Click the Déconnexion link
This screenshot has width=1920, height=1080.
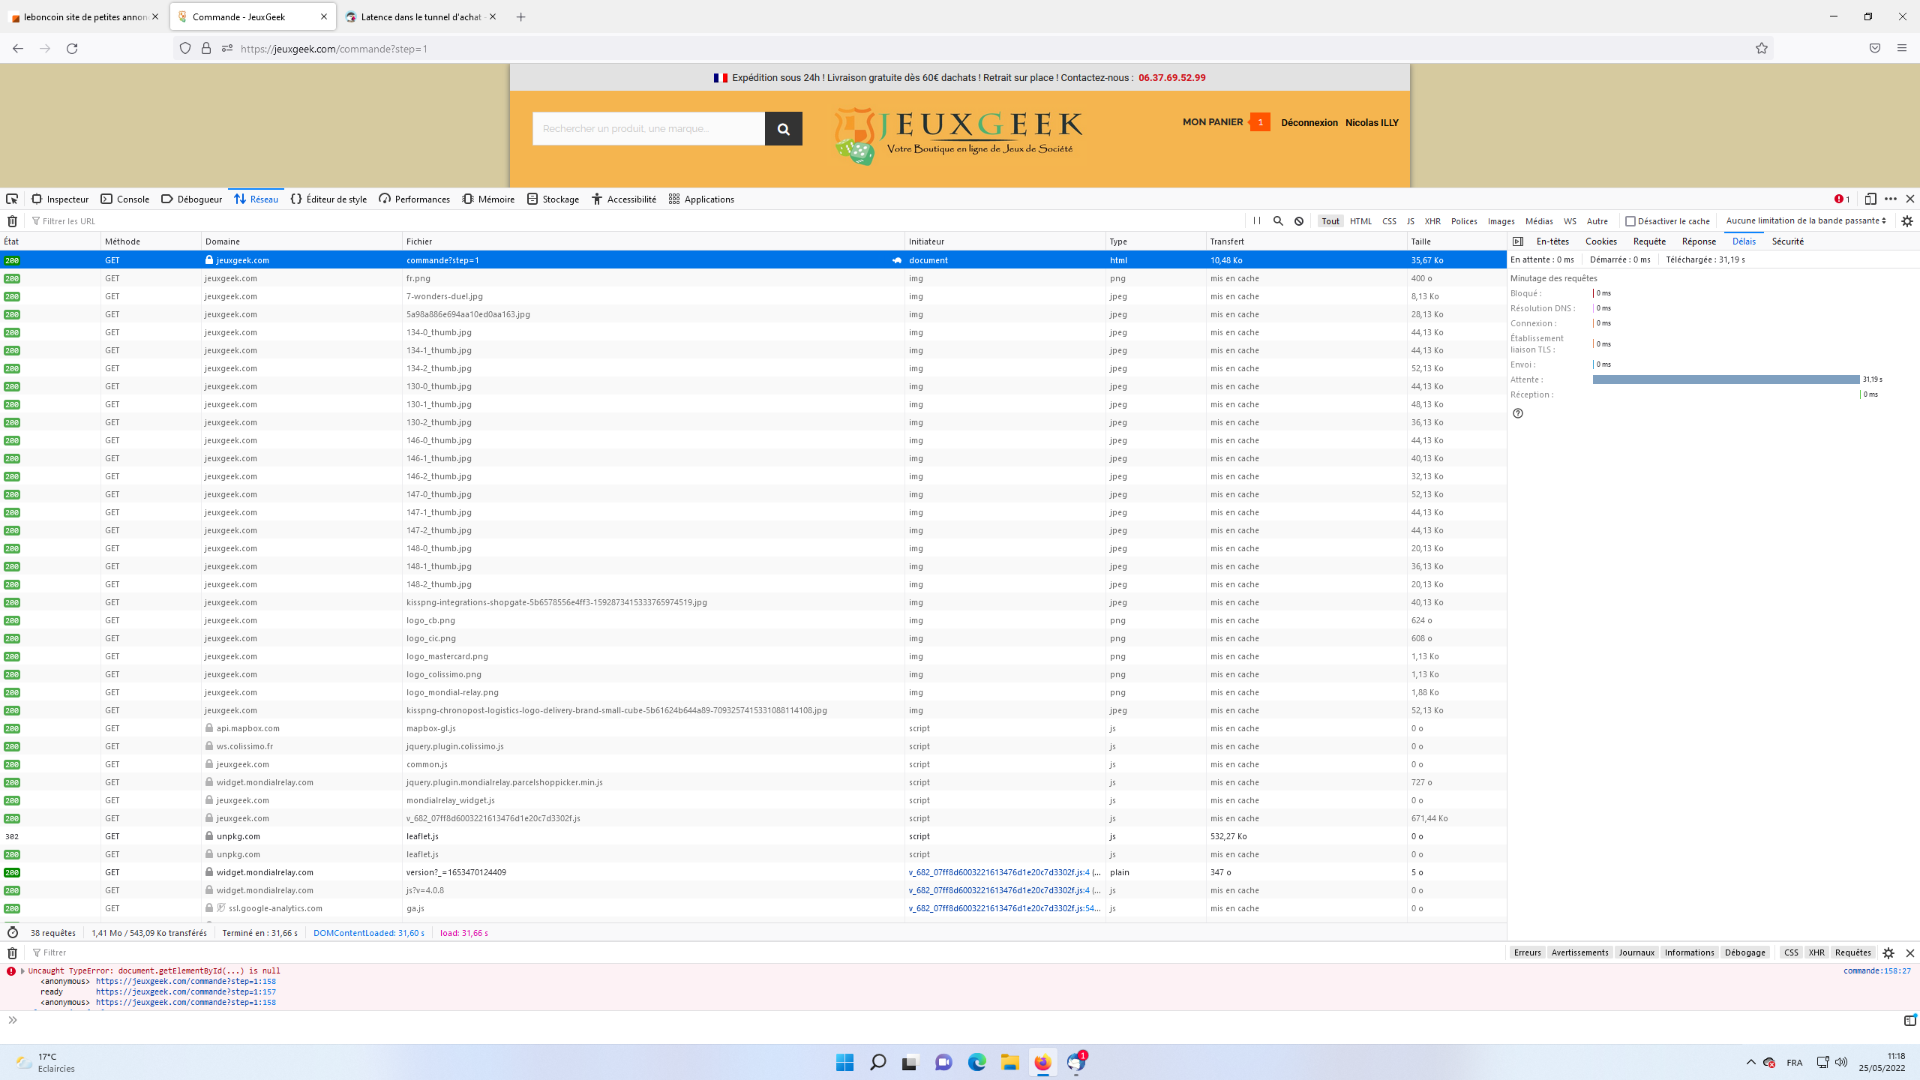point(1309,122)
